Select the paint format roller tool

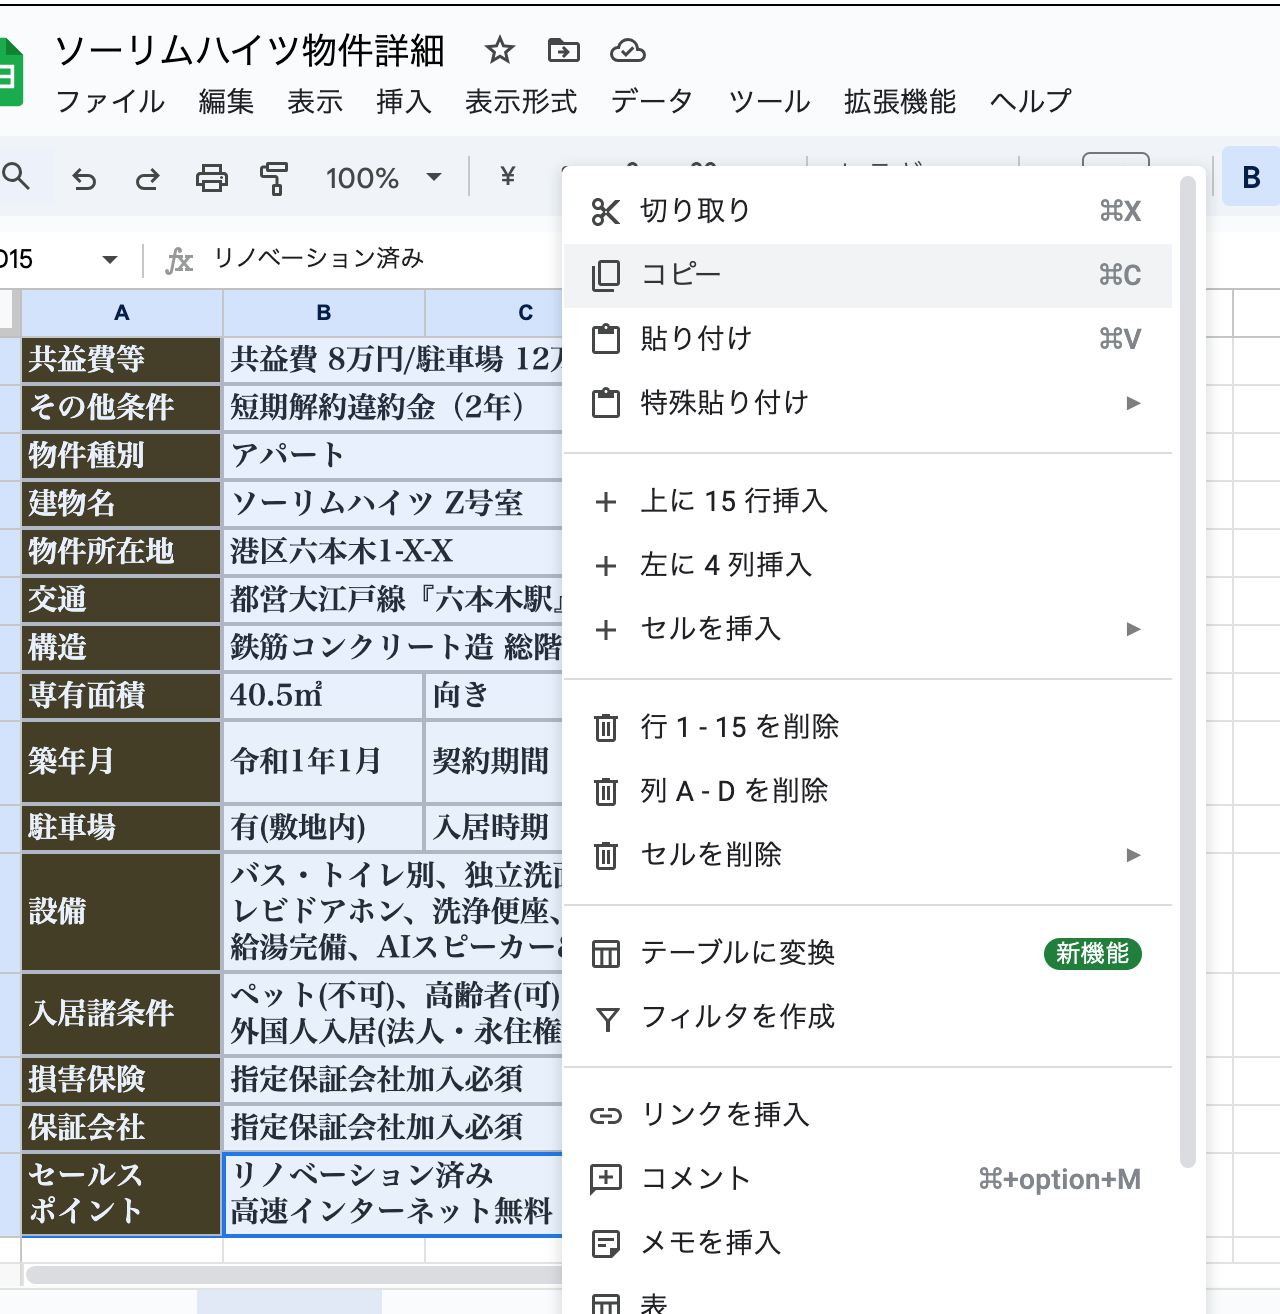[x=273, y=179]
